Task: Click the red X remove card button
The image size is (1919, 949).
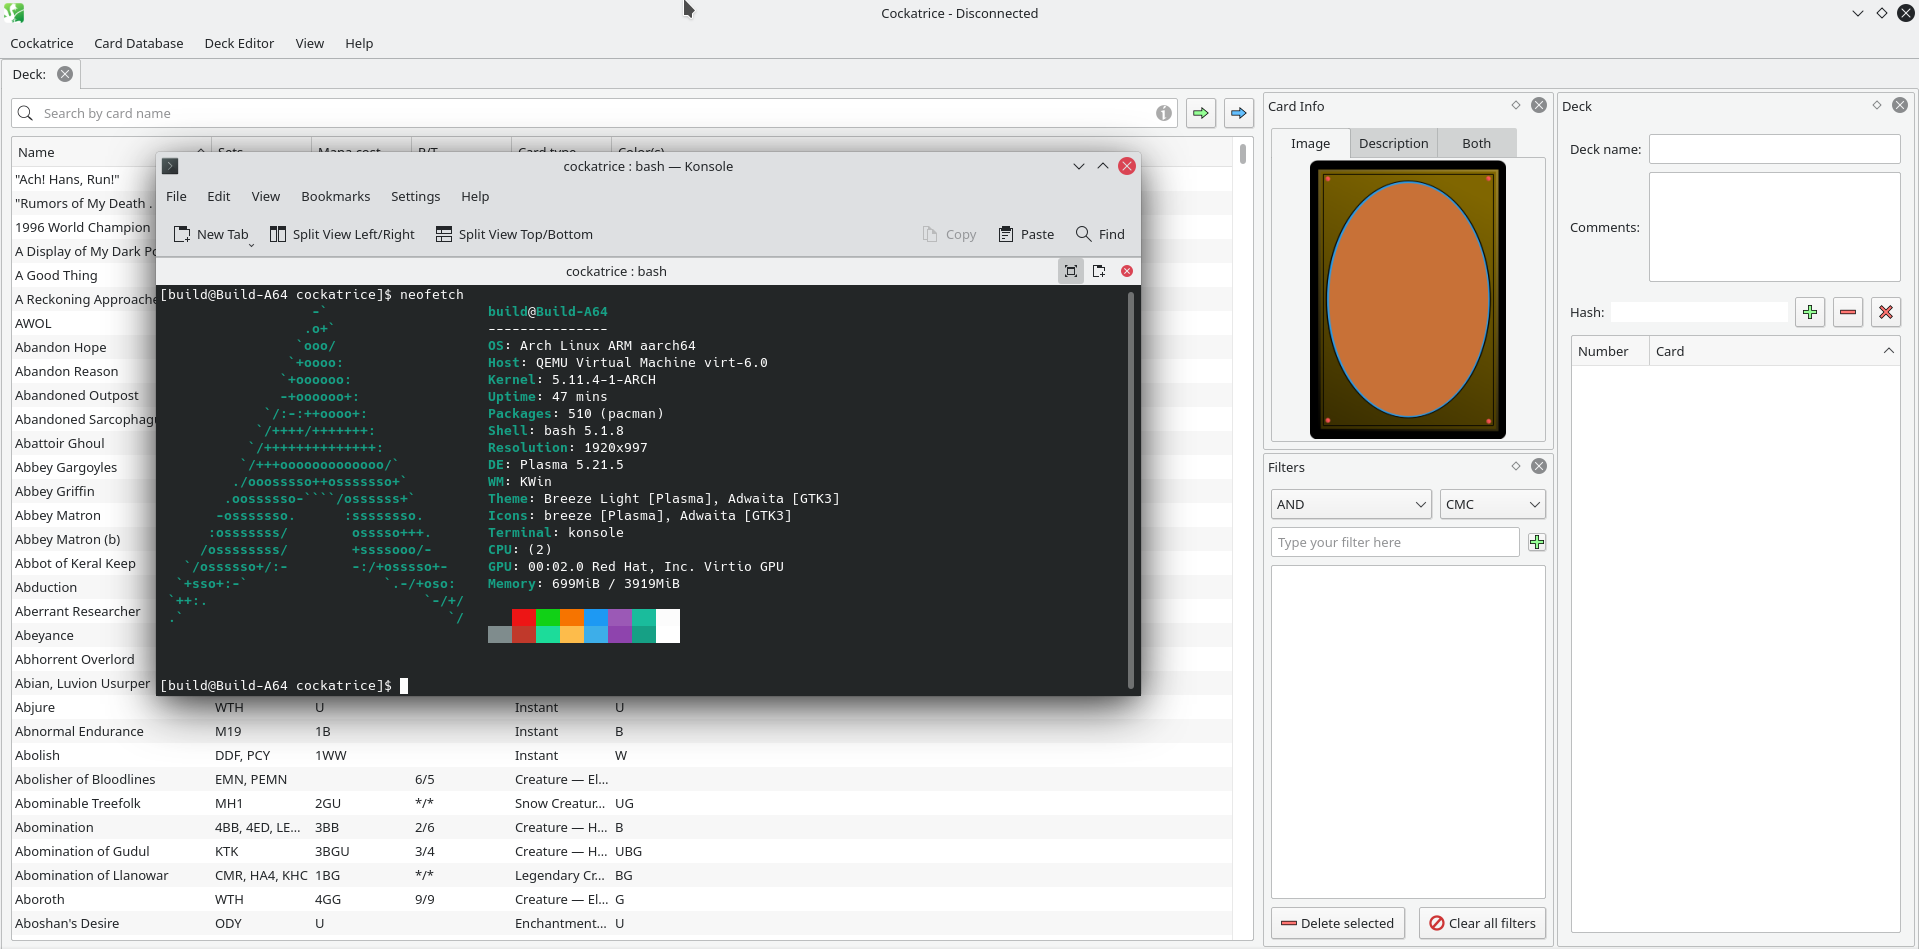Action: tap(1886, 312)
